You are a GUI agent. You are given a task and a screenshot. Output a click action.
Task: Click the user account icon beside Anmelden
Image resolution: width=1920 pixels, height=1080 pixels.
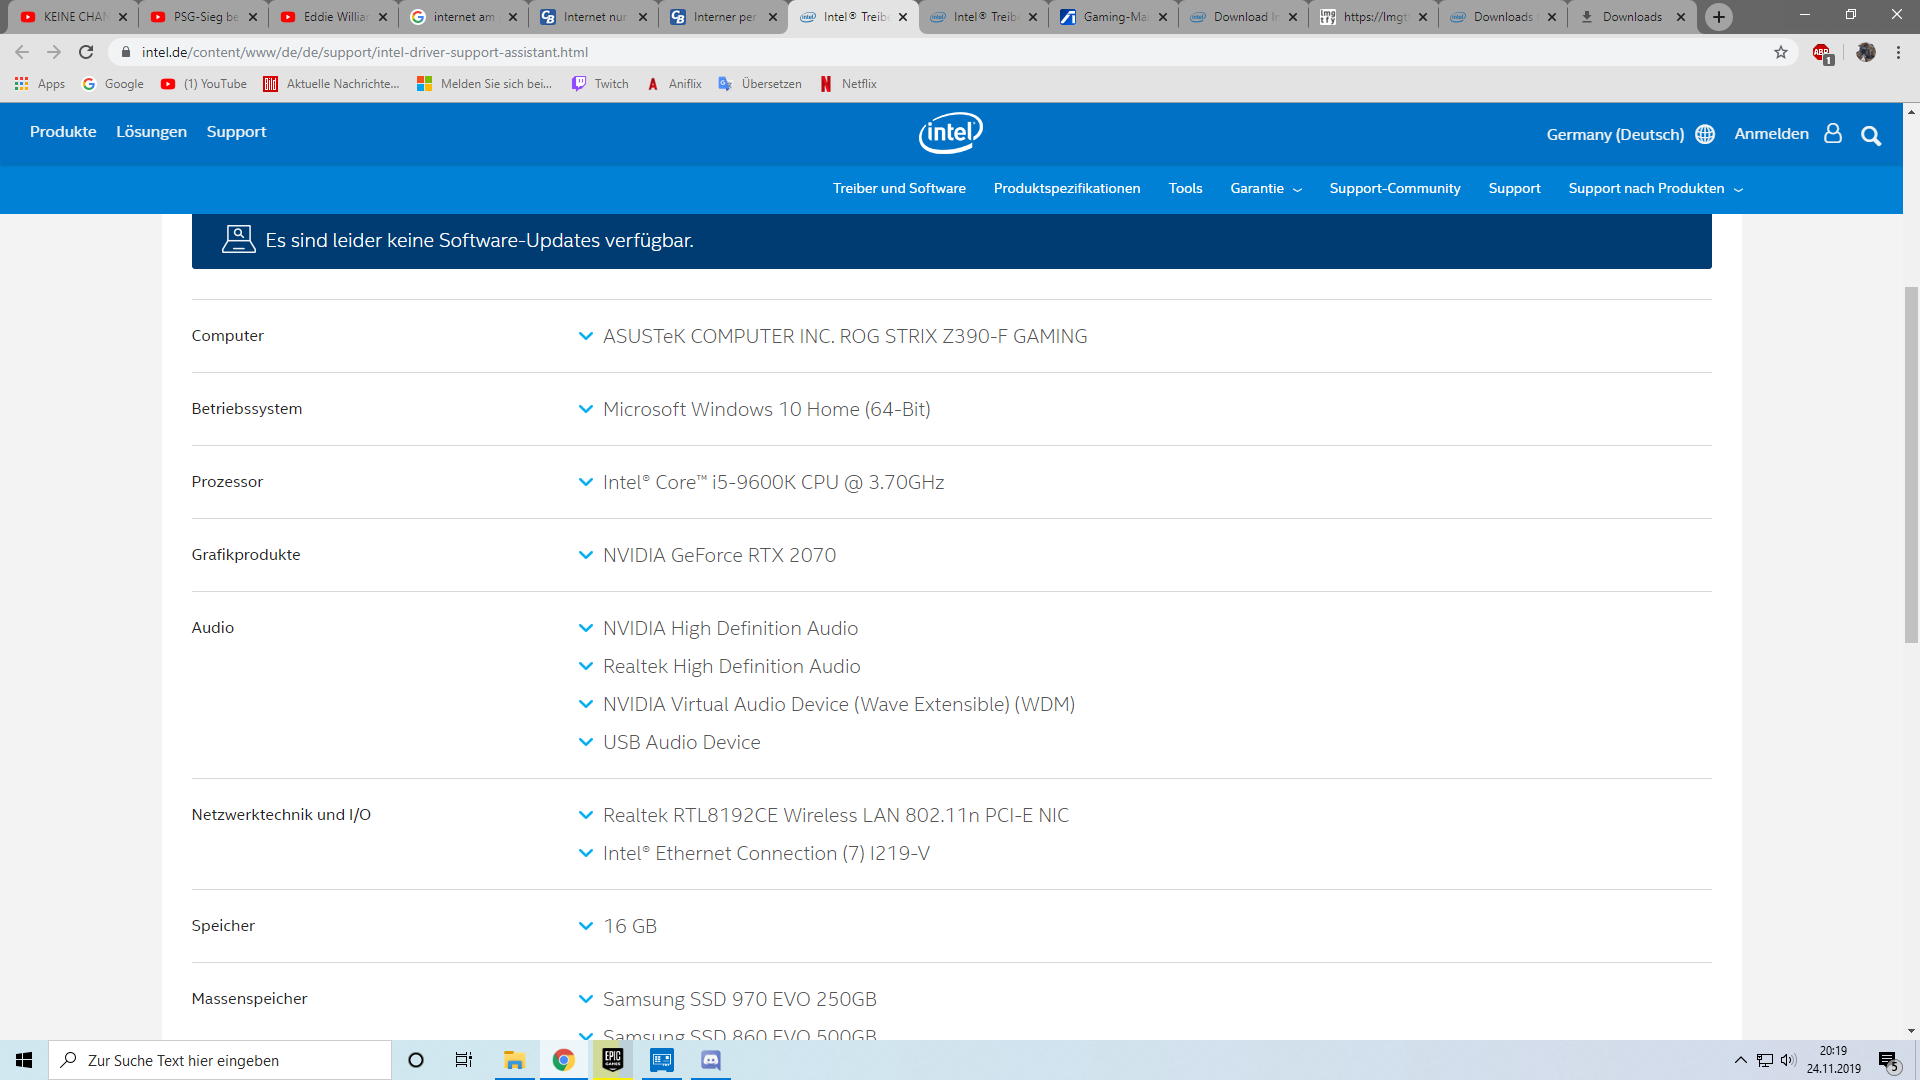[1832, 134]
